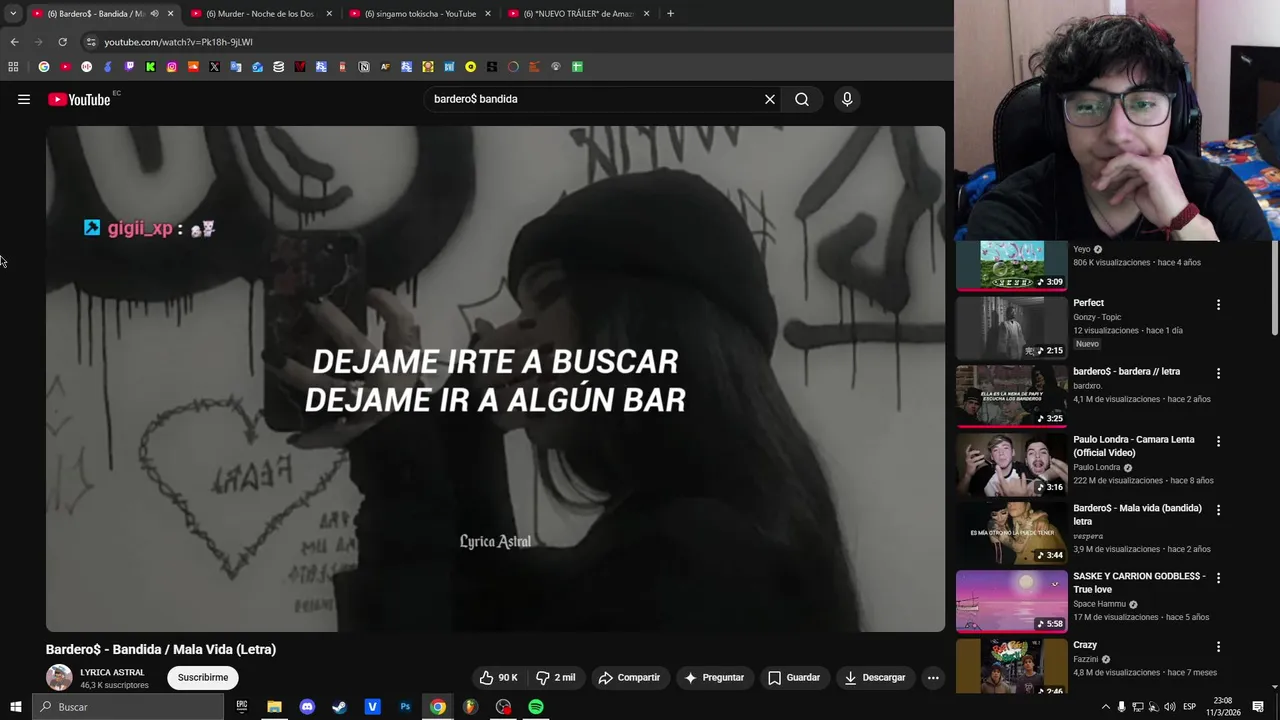Open Spotify from the taskbar
The image size is (1280, 720).
[536, 707]
